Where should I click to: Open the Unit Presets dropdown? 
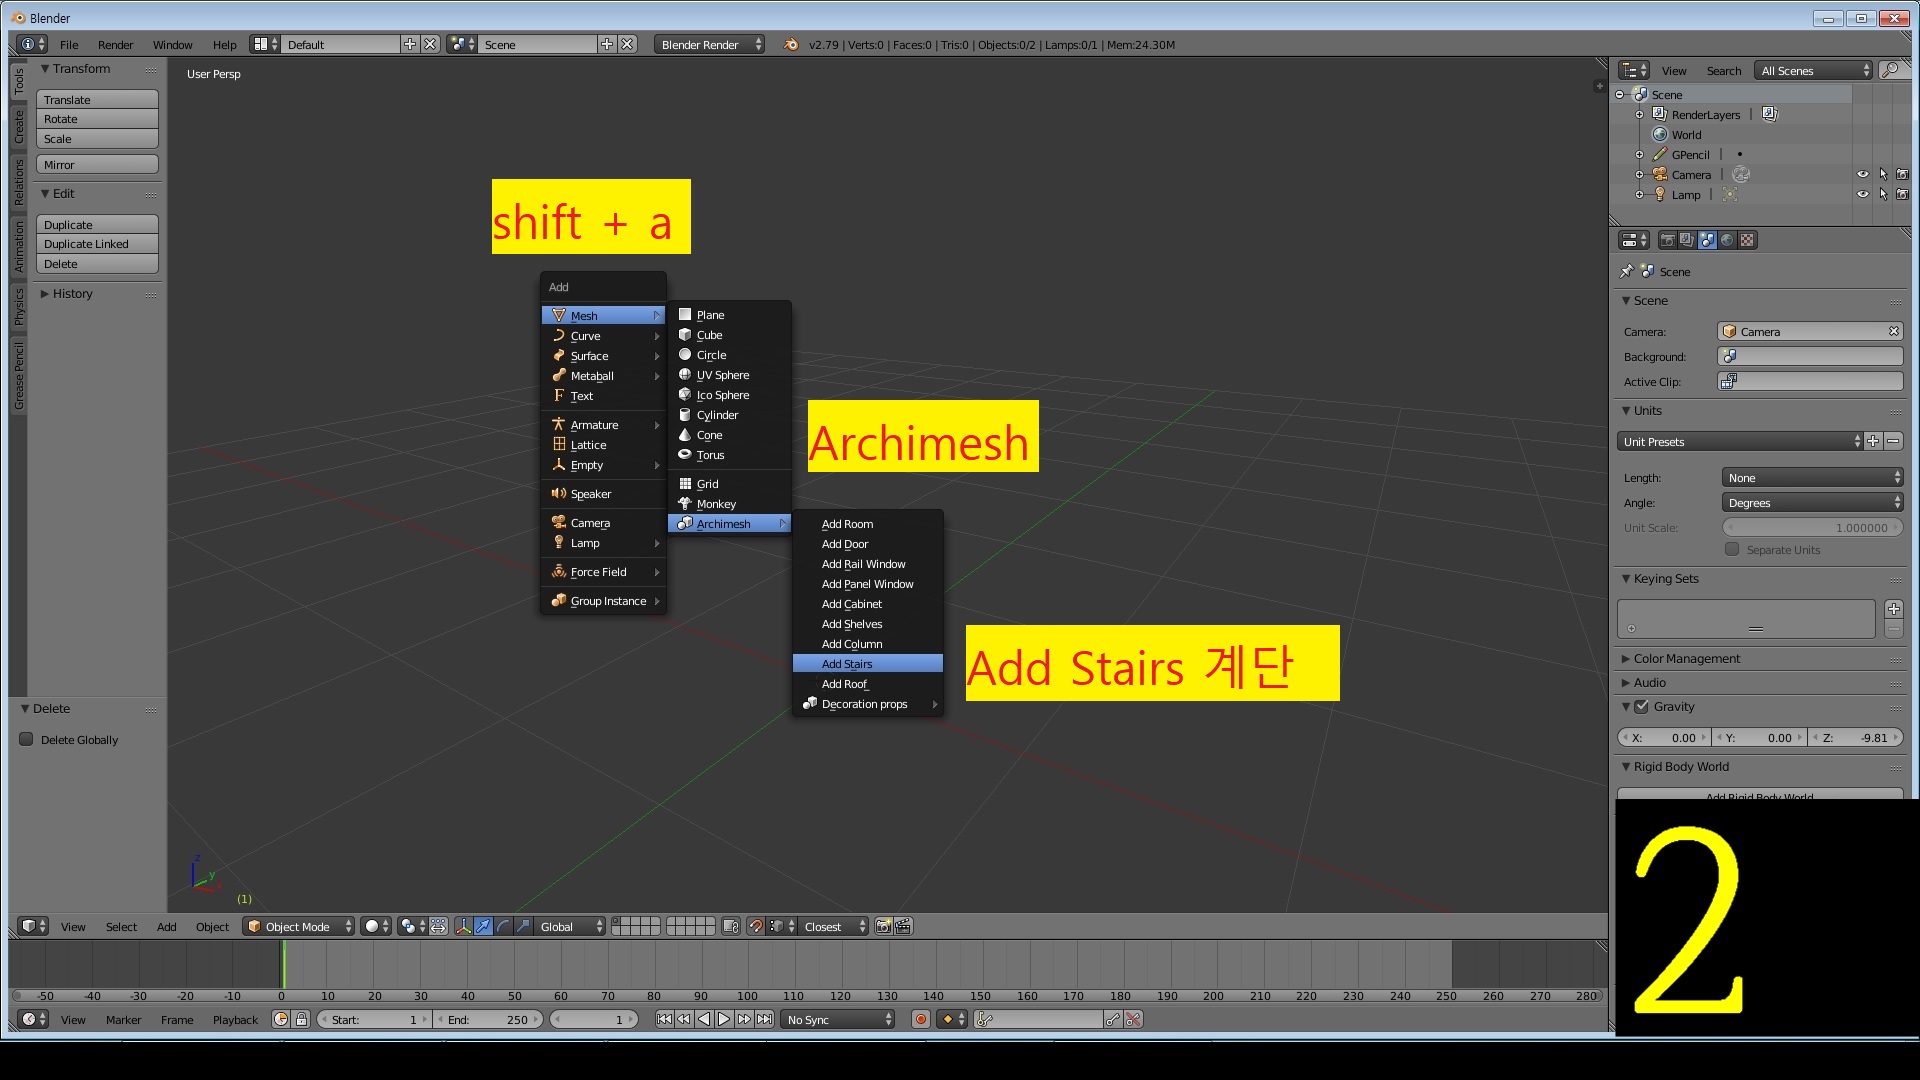[x=1740, y=441]
